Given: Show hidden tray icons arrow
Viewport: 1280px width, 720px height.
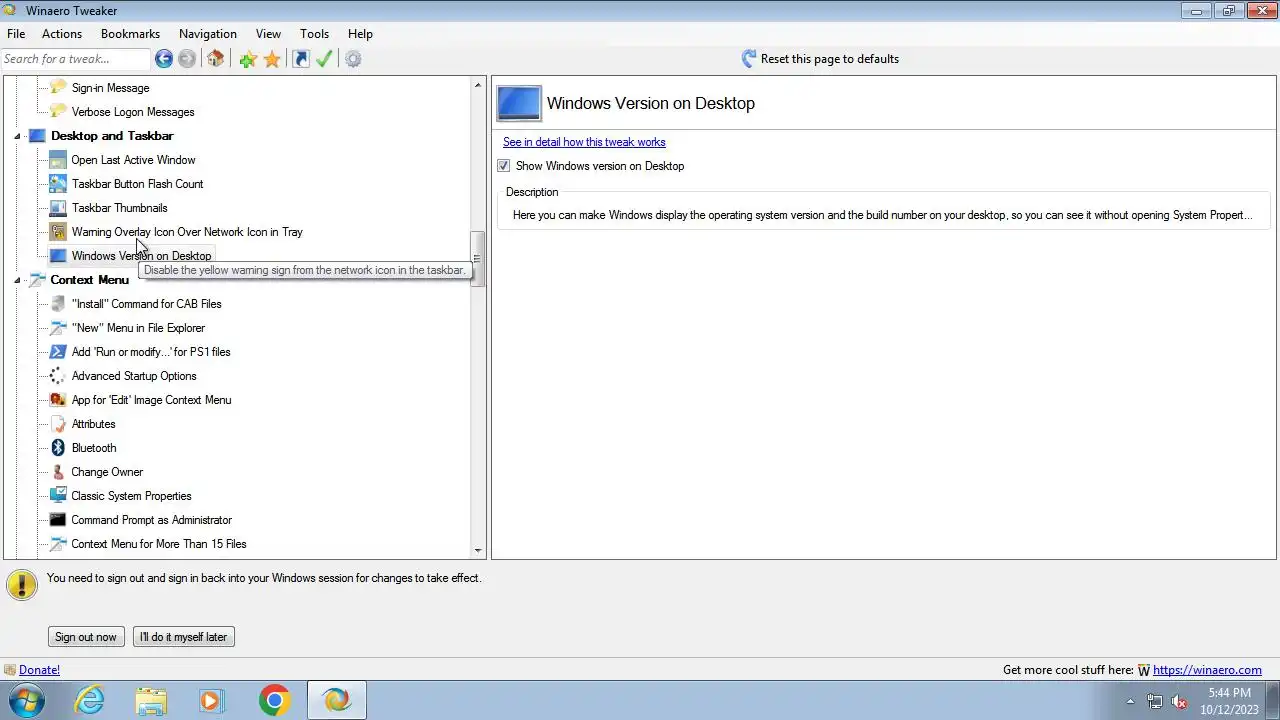Looking at the screenshot, I should 1131,701.
